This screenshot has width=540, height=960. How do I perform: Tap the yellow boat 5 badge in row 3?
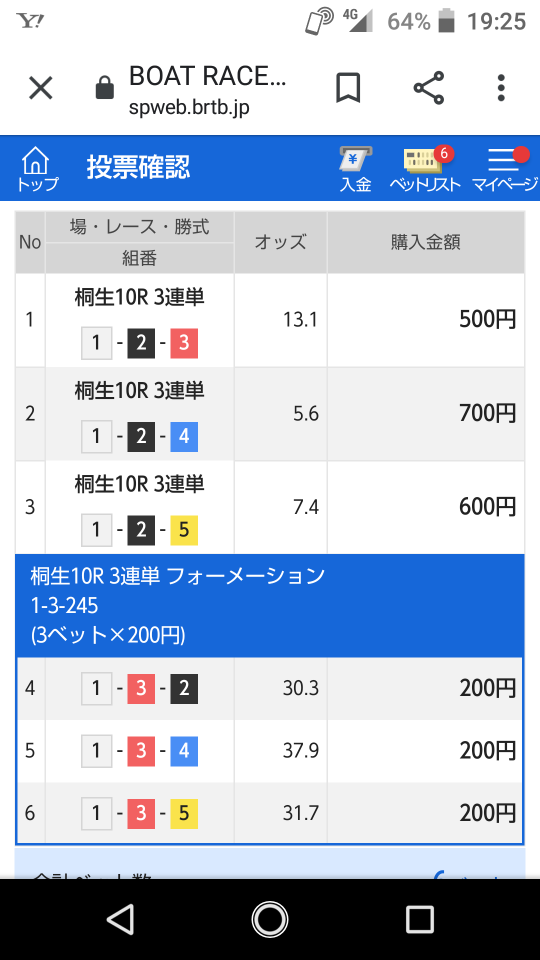pyautogui.click(x=184, y=530)
